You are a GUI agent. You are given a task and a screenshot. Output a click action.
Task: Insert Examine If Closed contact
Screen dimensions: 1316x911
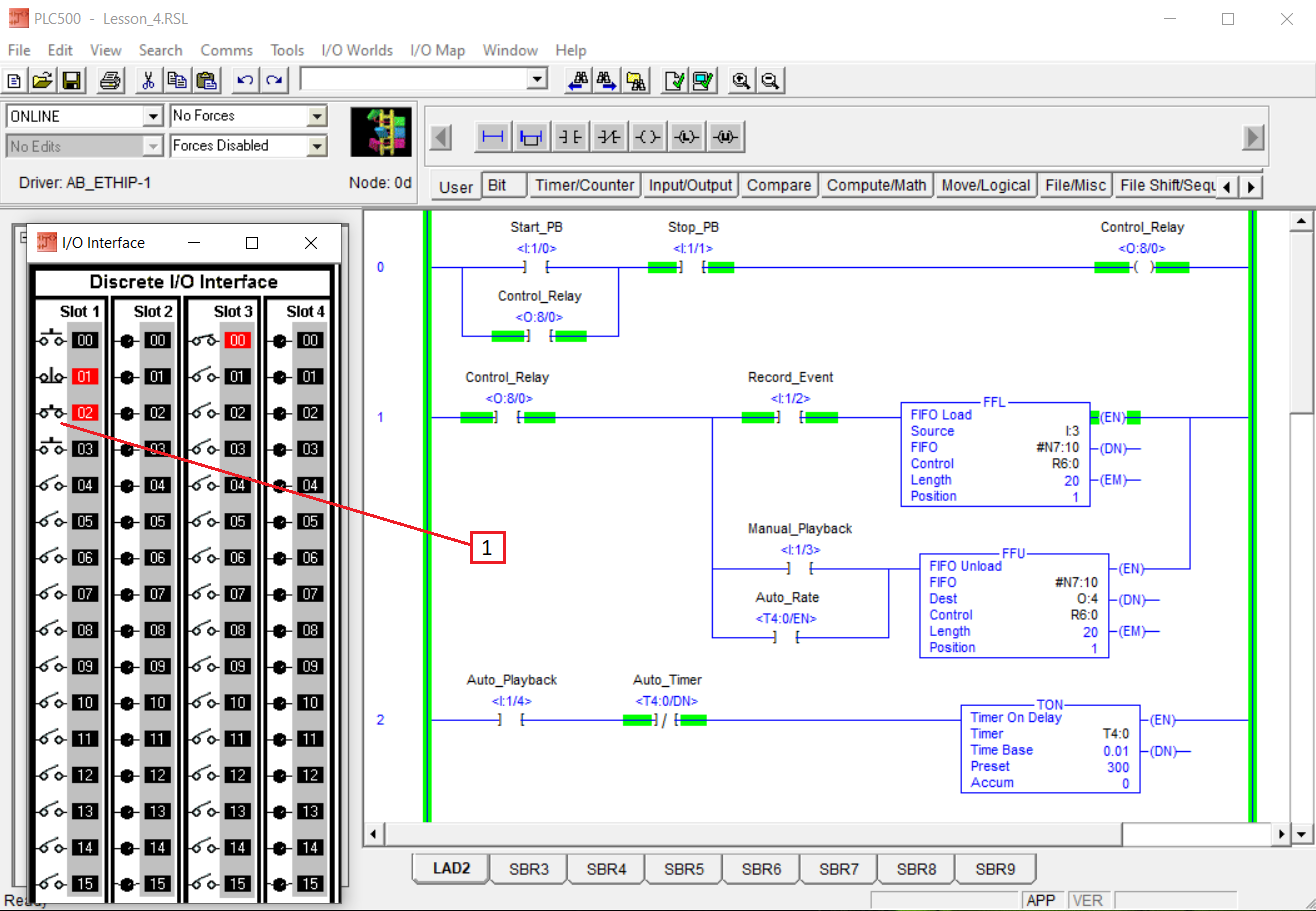point(570,137)
